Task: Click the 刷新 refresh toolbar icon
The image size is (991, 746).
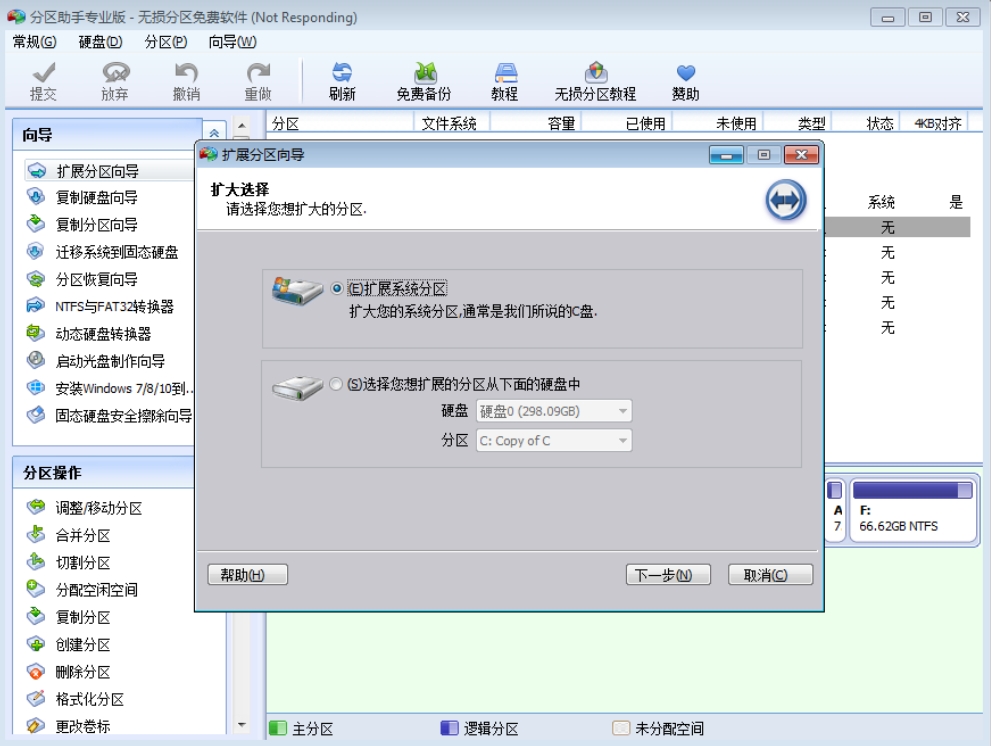Action: point(342,81)
